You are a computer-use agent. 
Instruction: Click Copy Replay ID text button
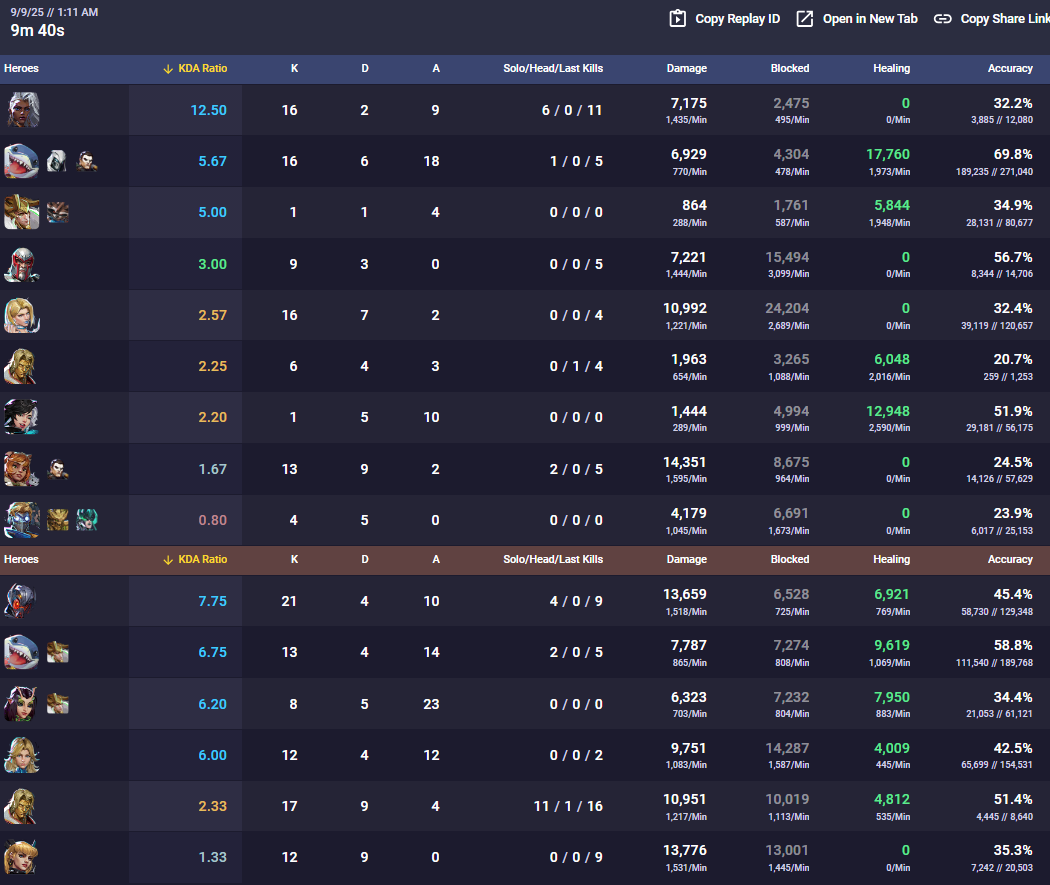tap(737, 19)
